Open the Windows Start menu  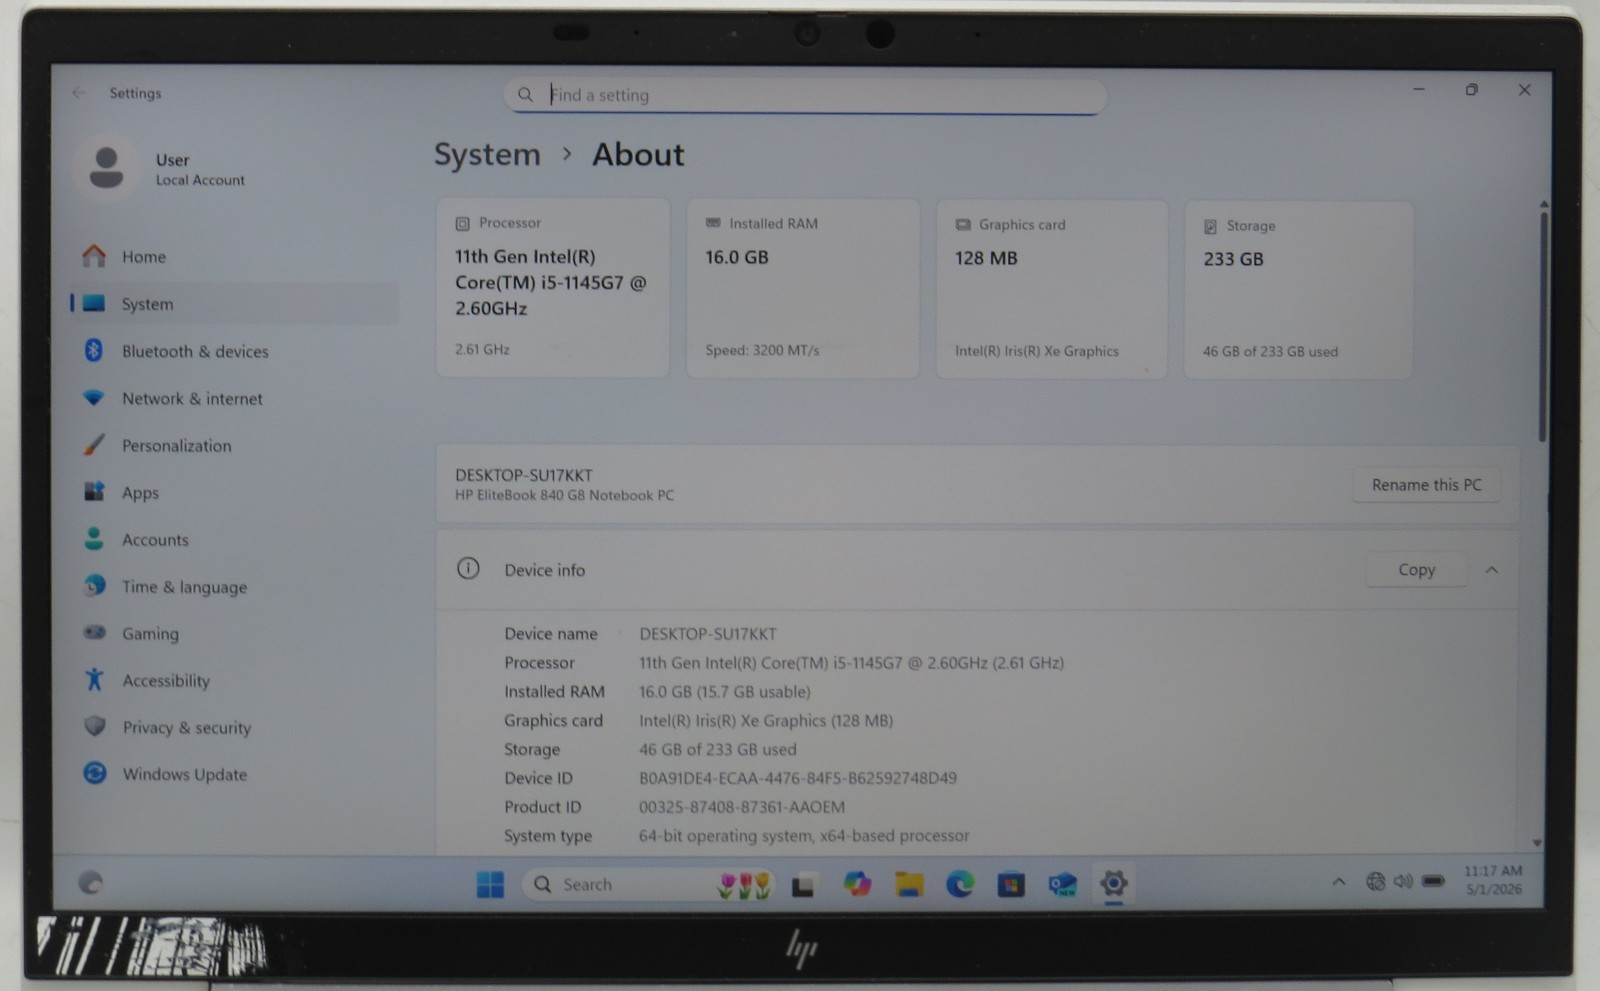click(490, 884)
